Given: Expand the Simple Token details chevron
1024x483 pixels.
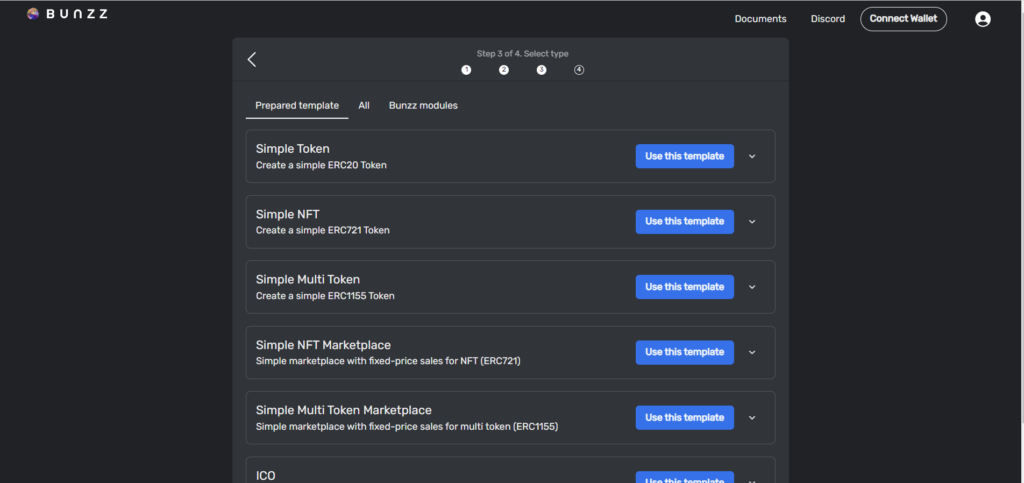Looking at the screenshot, I should 752,157.
